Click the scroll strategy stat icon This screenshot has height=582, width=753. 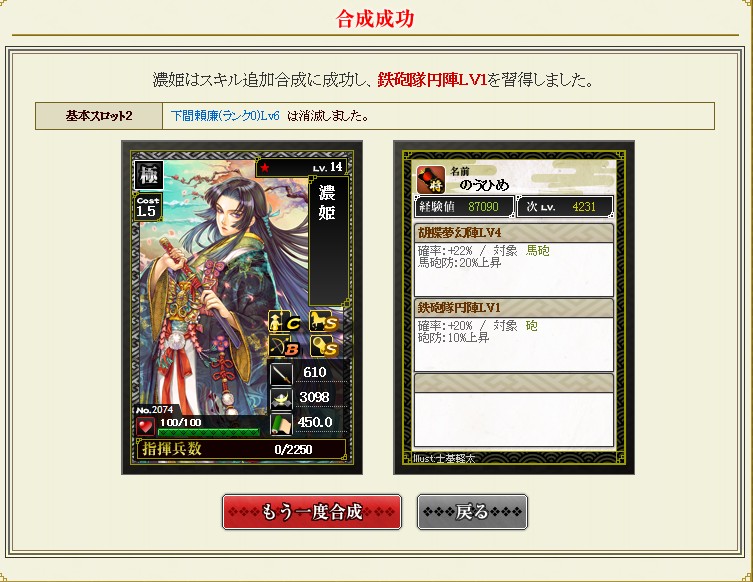tap(281, 424)
